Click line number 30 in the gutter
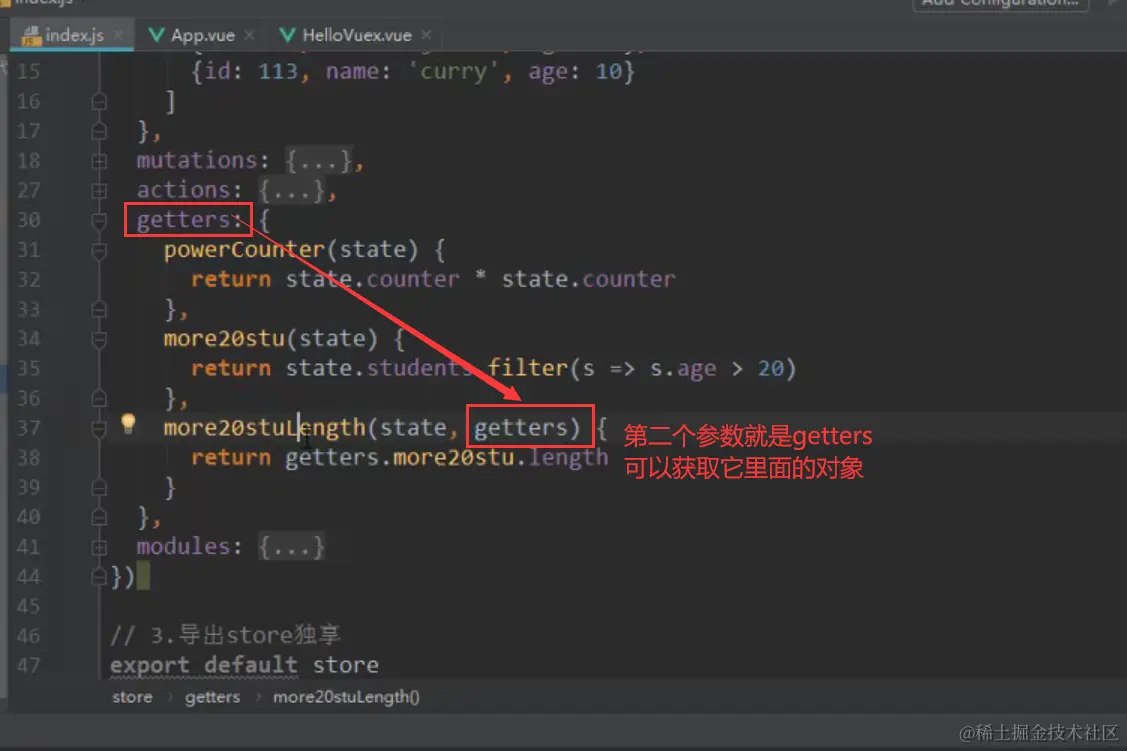Viewport: 1127px width, 751px height. tap(29, 220)
